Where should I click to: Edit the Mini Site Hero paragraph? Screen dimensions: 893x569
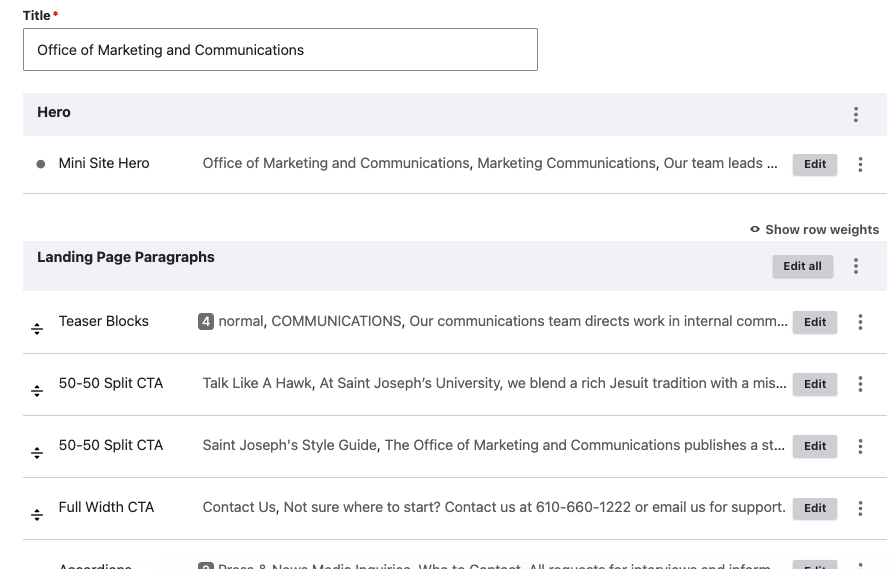814,164
